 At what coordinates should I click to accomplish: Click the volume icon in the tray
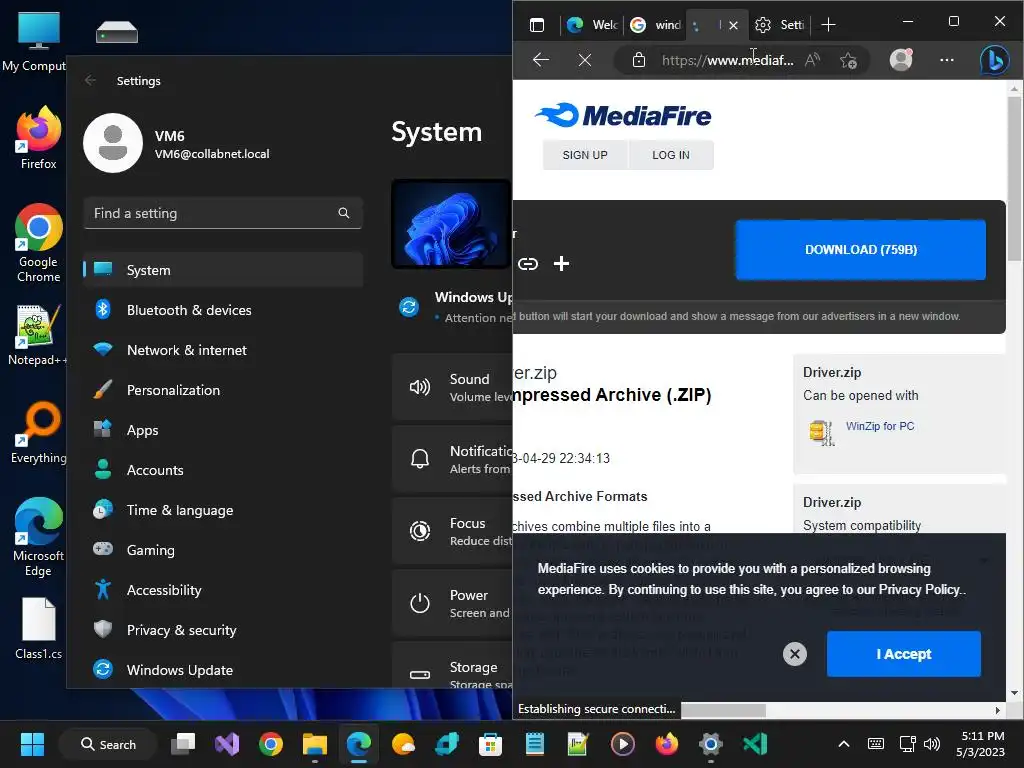[x=932, y=744]
